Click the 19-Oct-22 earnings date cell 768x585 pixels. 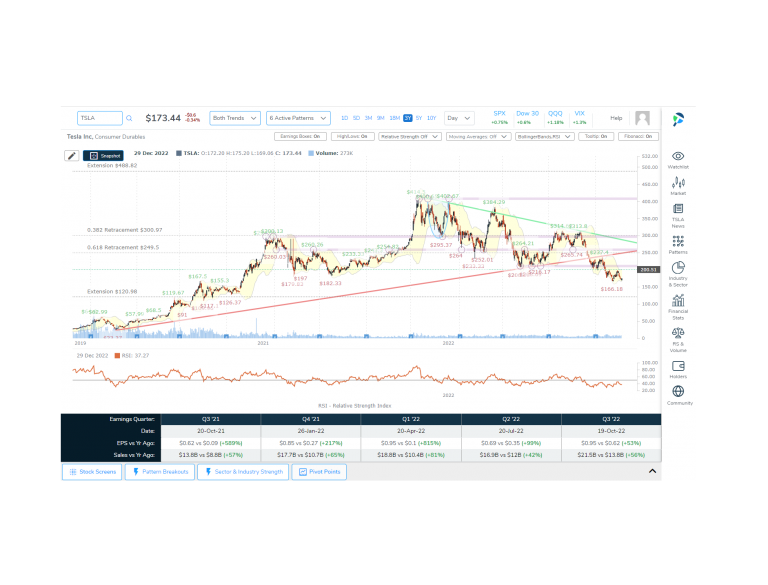pyautogui.click(x=611, y=431)
